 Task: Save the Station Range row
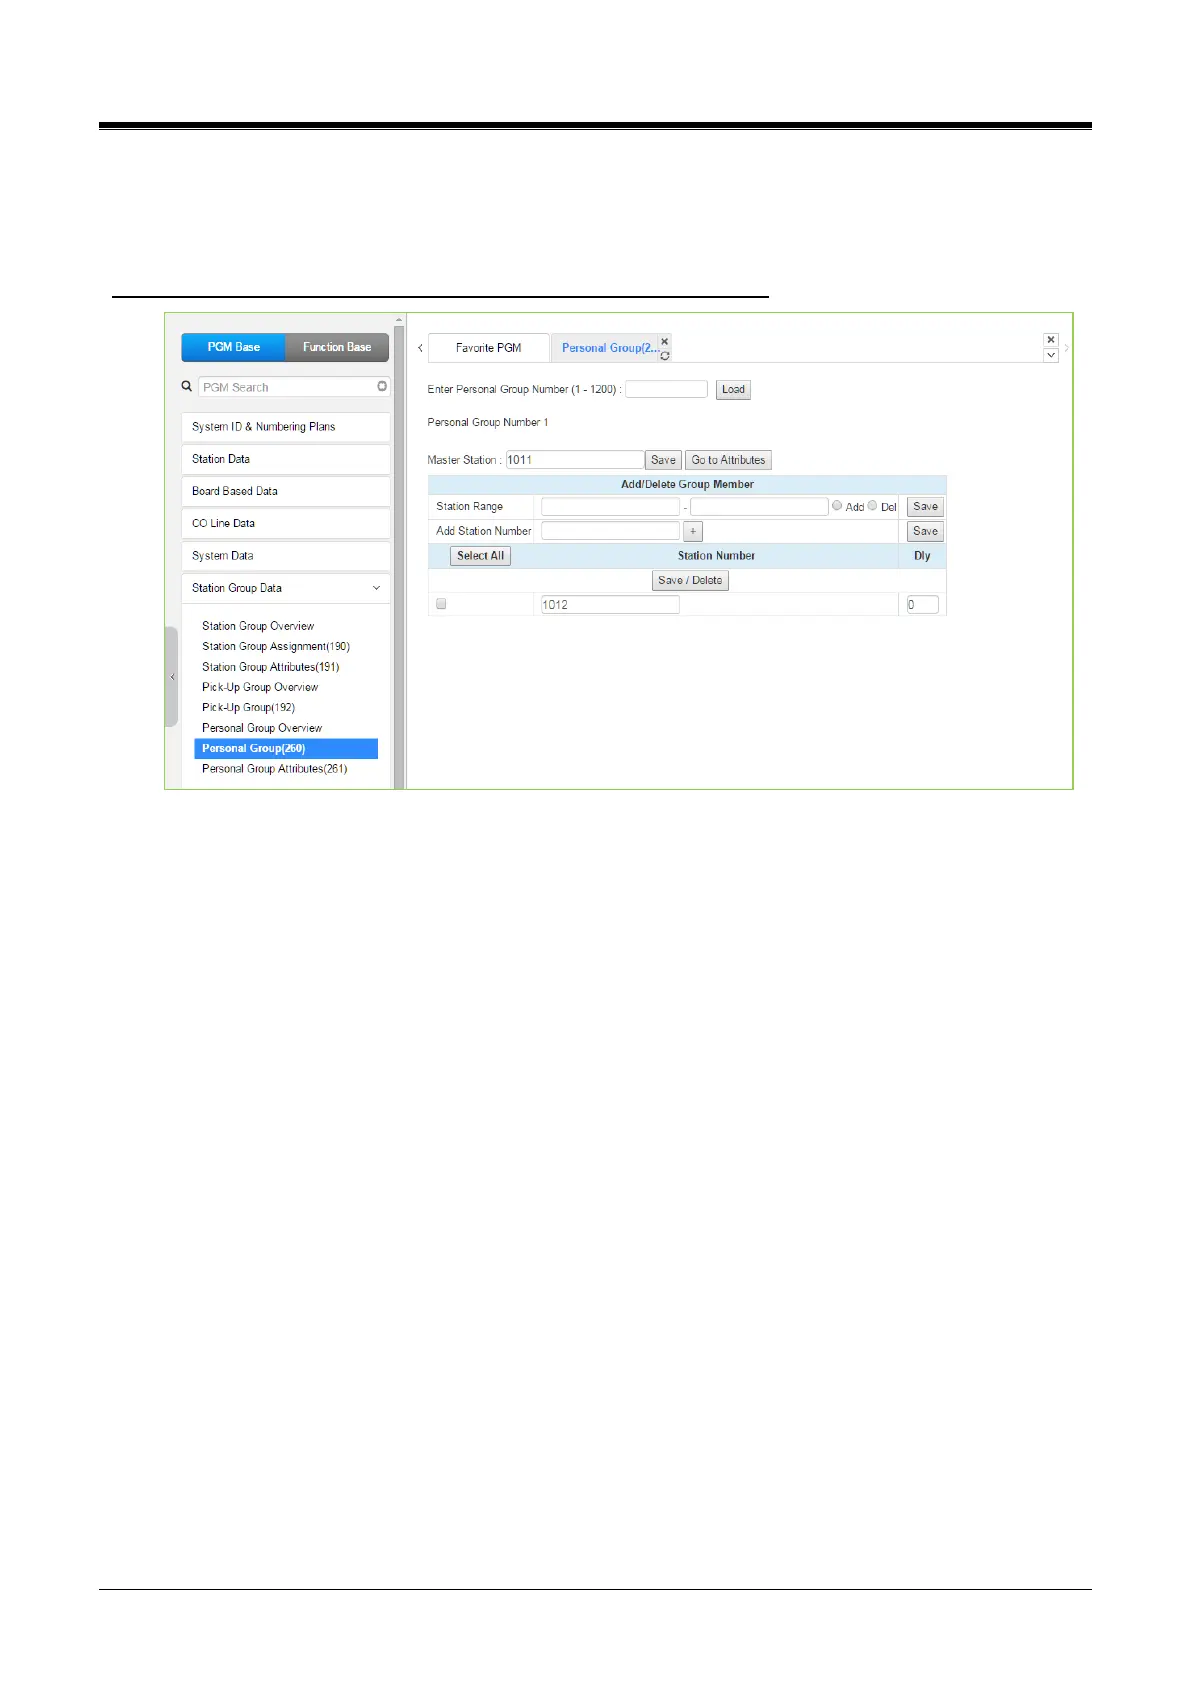point(925,507)
